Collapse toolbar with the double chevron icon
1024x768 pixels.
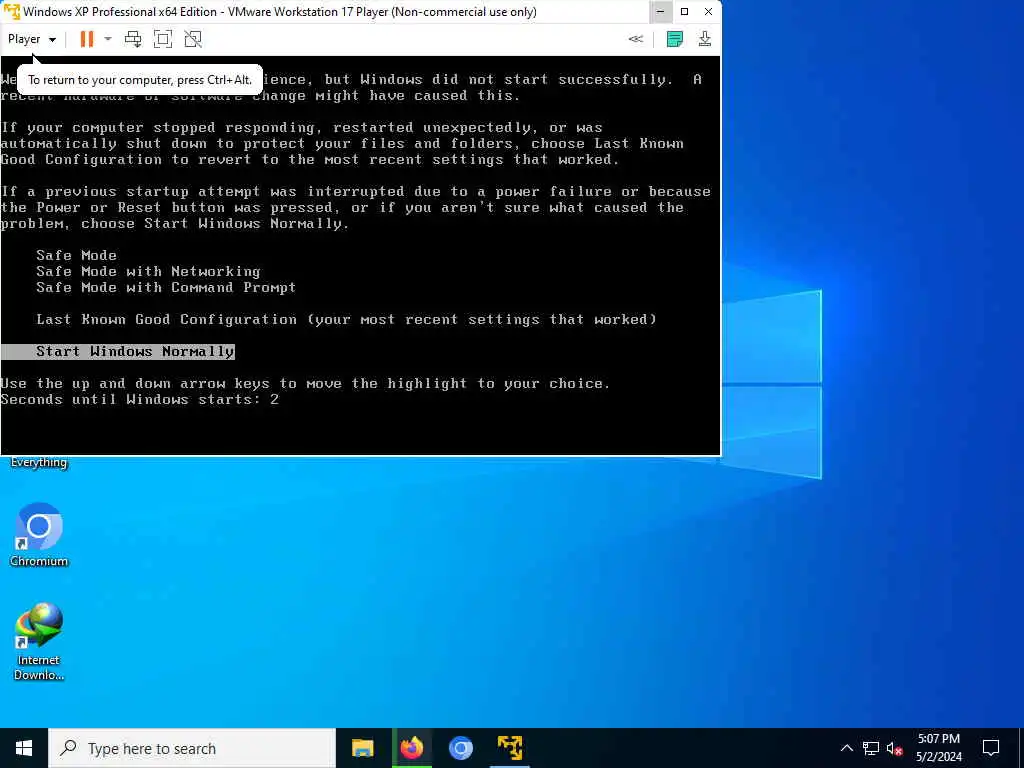tap(635, 39)
